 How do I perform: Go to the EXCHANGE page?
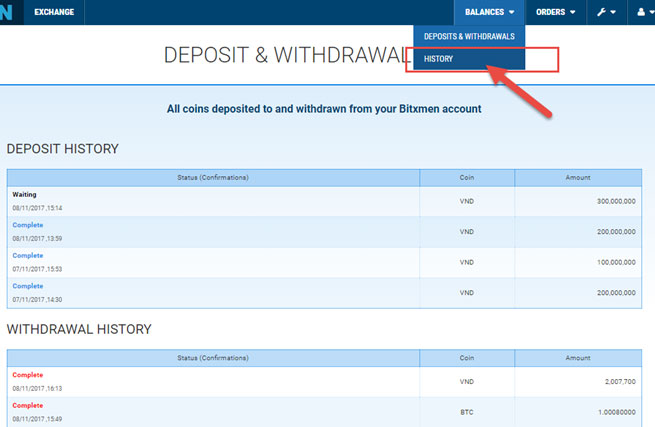tap(54, 12)
